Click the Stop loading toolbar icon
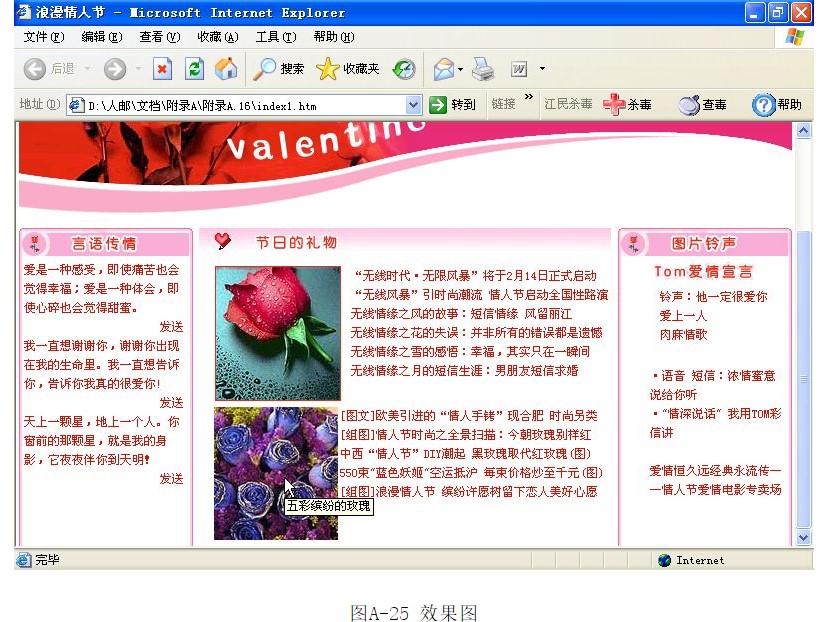This screenshot has width=824, height=622. click(x=162, y=69)
